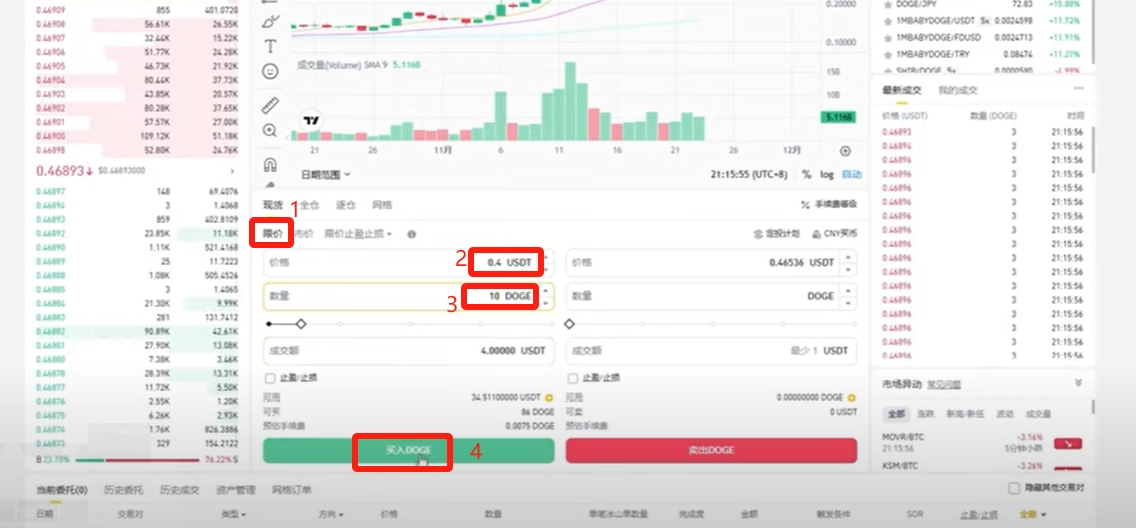
Task: Click the yellow deposit icon next to available USDT
Action: coord(549,398)
